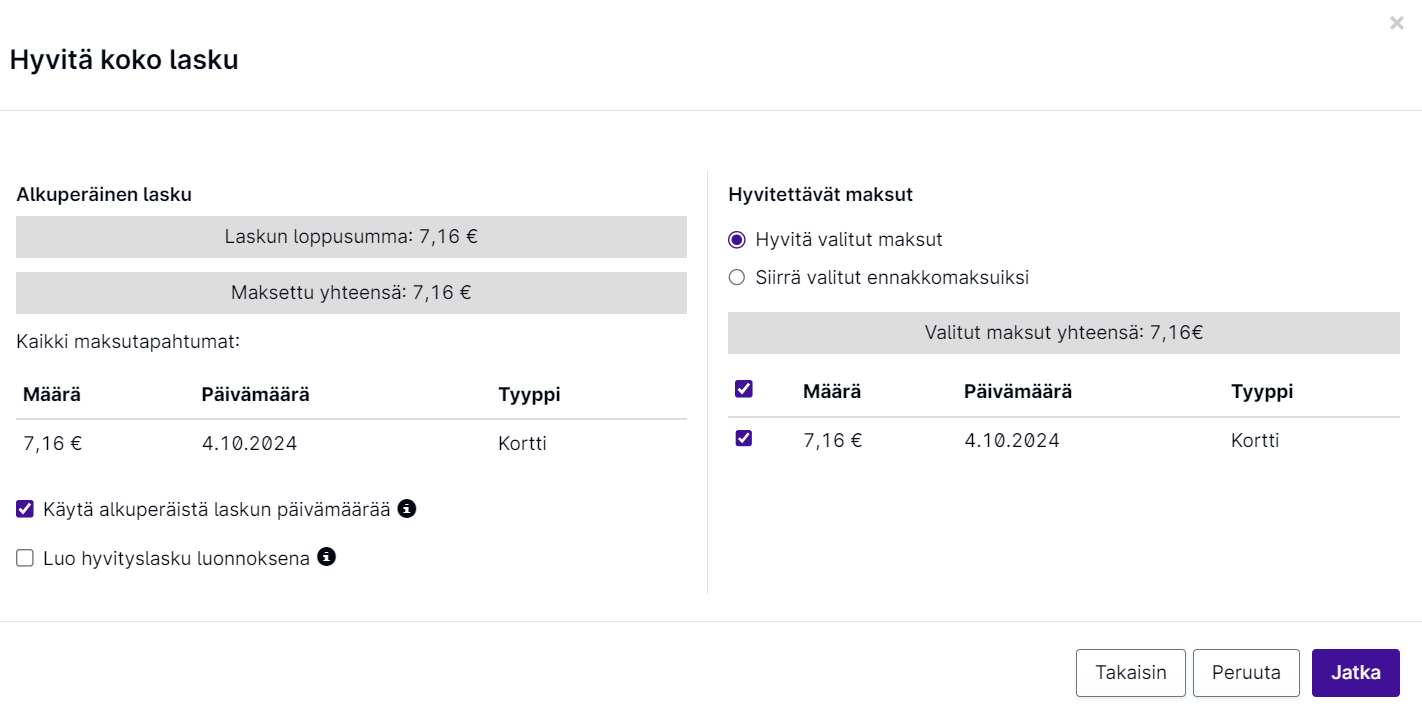
Task: Click the Alkuperäinen lasku heading
Action: click(104, 195)
